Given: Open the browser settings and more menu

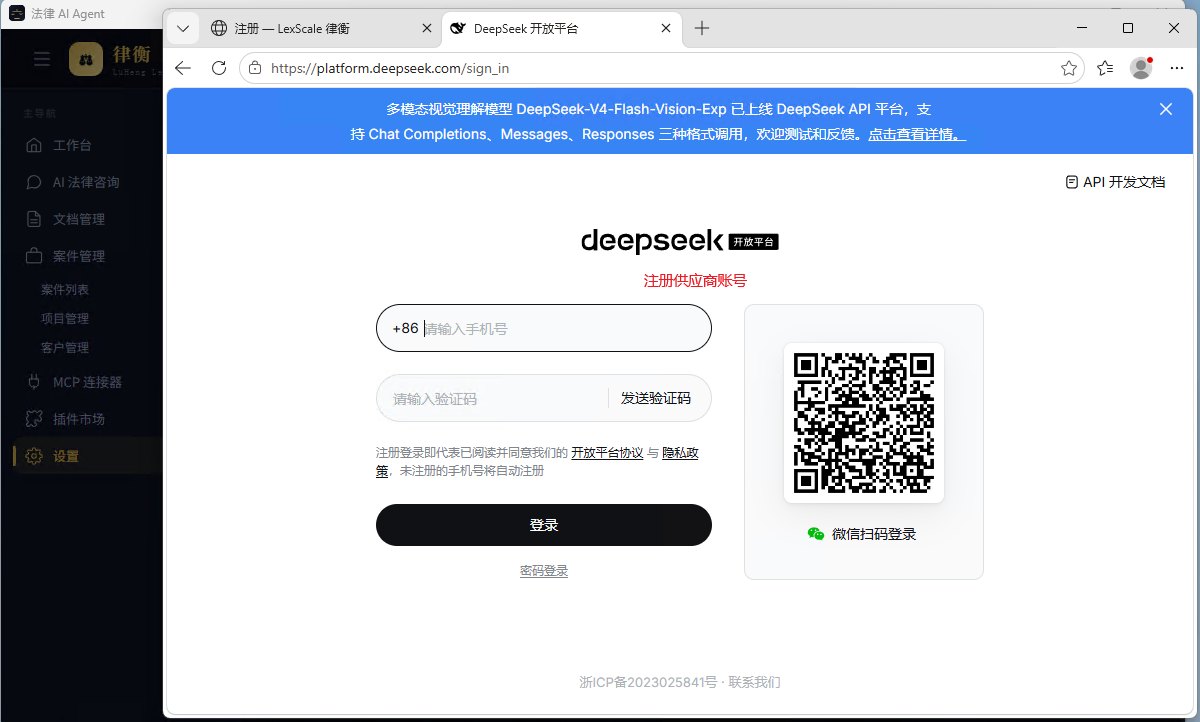Looking at the screenshot, I should [1177, 68].
